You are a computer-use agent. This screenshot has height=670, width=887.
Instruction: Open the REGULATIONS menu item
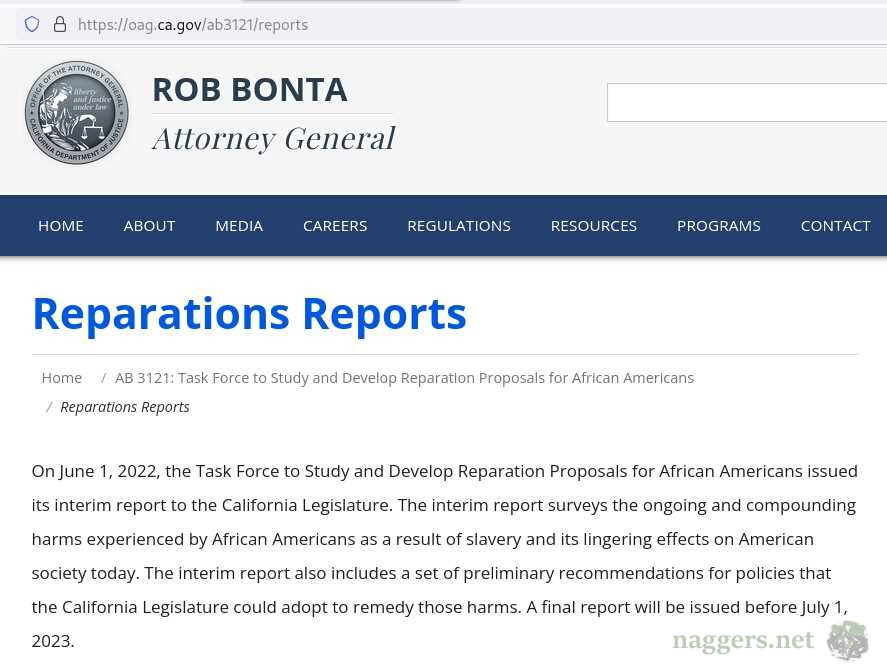click(x=459, y=226)
